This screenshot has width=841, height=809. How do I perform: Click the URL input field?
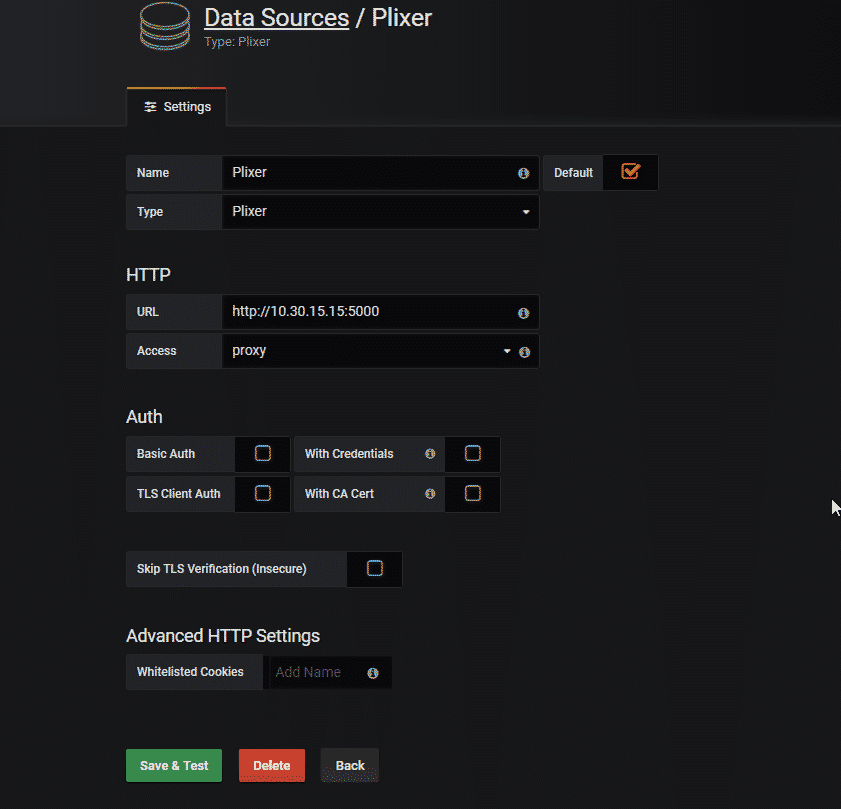(x=380, y=312)
